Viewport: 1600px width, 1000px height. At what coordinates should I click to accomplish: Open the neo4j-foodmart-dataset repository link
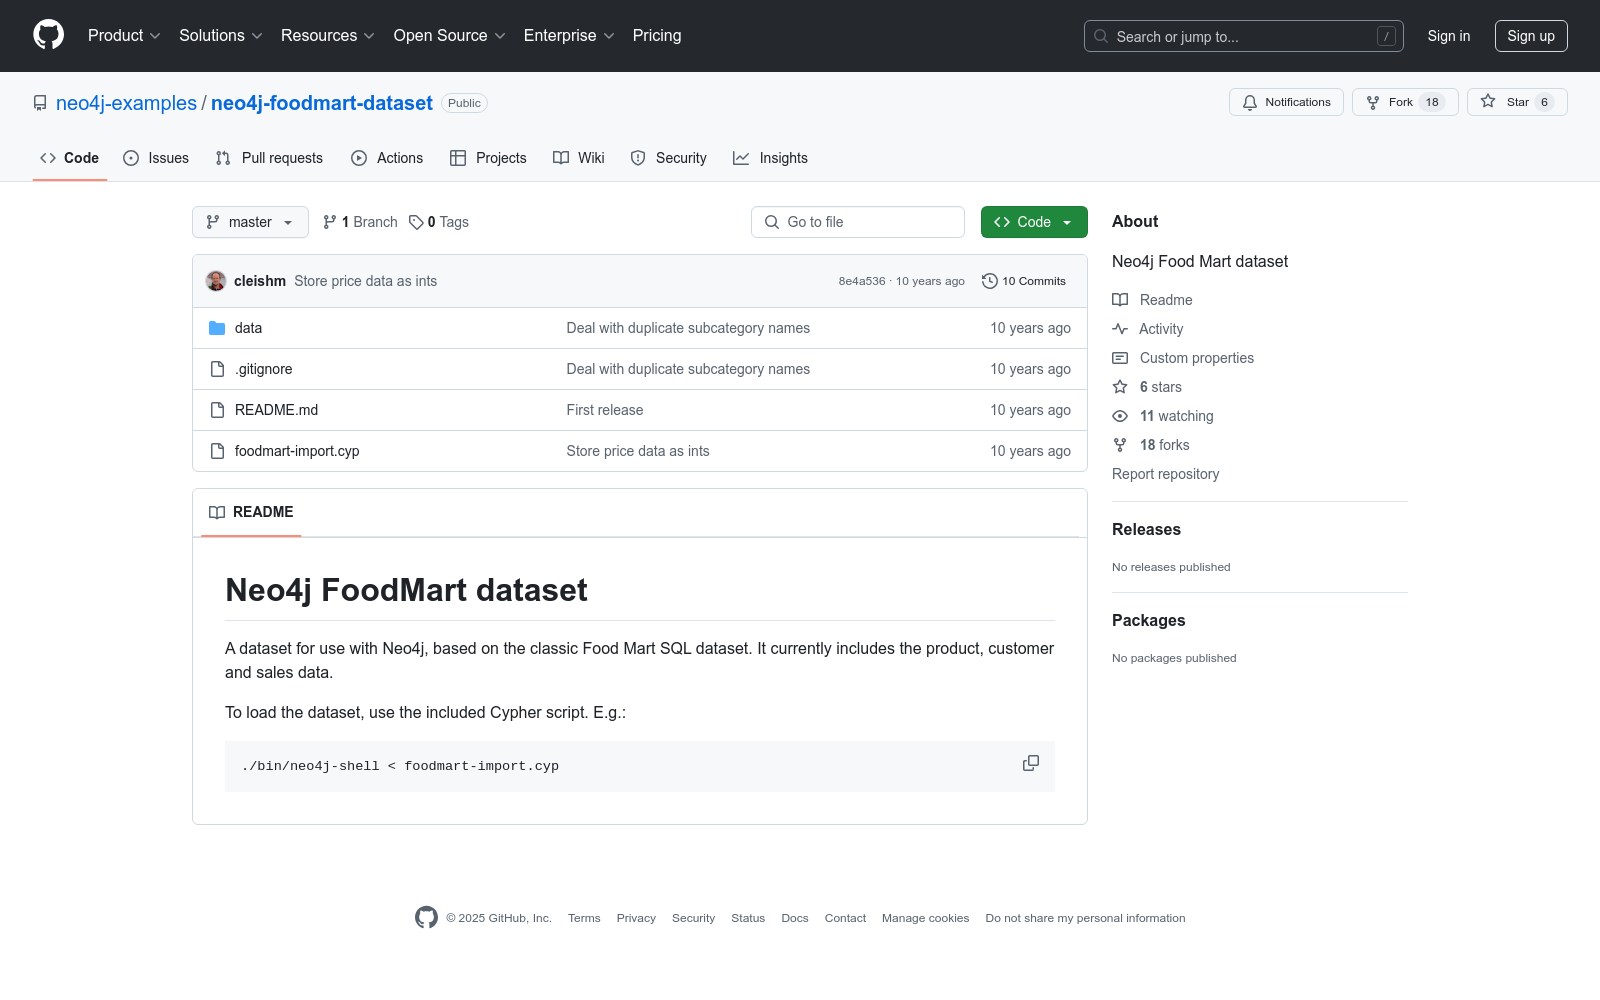(322, 103)
